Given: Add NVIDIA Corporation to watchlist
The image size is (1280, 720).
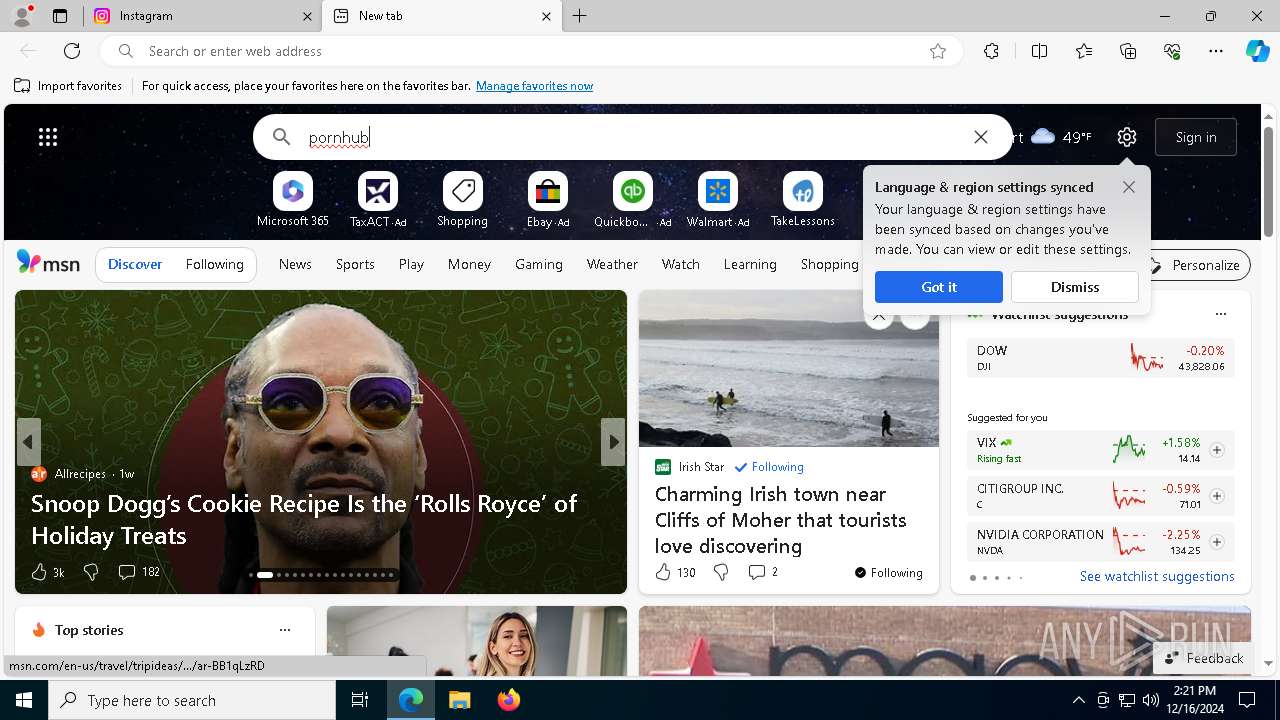Looking at the screenshot, I should [1217, 542].
